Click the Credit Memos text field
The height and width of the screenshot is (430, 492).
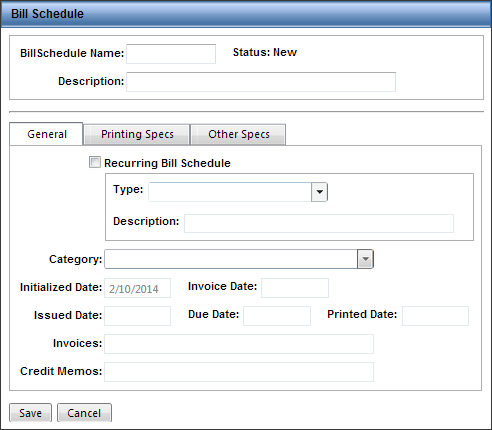239,372
